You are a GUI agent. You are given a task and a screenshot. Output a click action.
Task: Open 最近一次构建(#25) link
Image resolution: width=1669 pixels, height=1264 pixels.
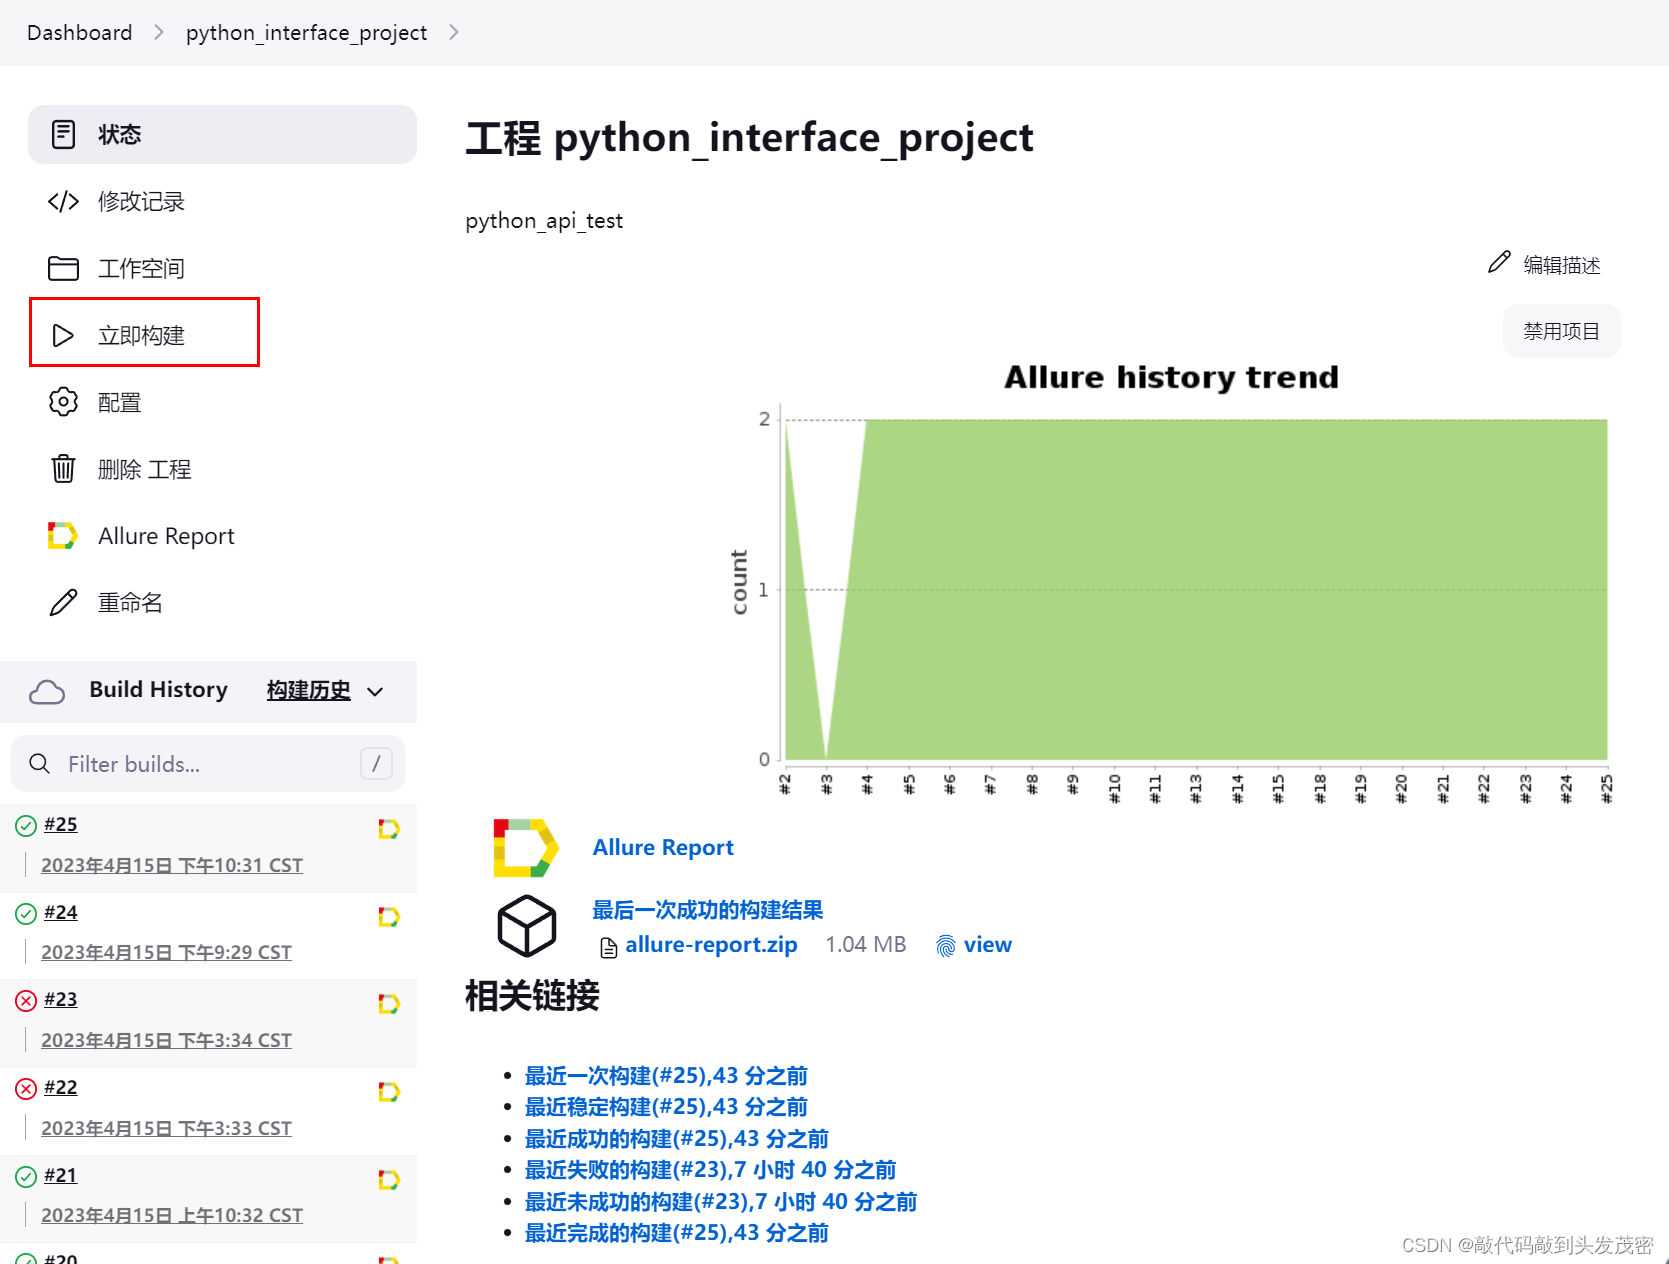pyautogui.click(x=666, y=1076)
